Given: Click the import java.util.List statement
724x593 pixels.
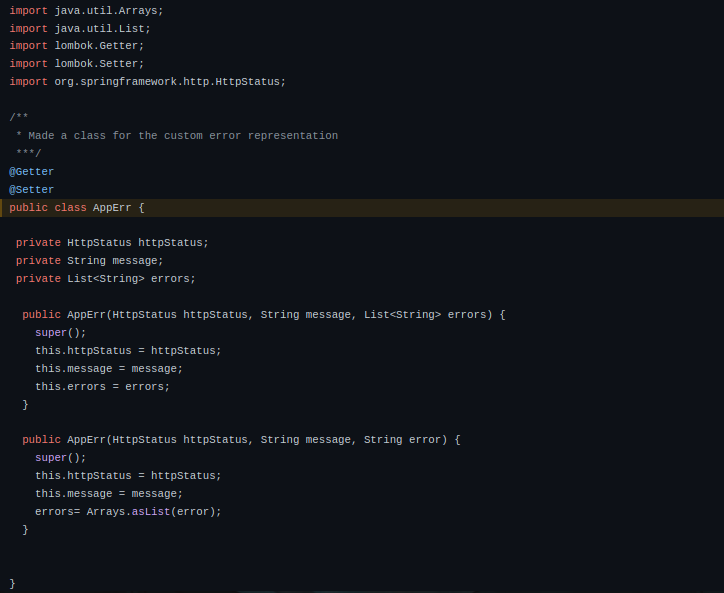Looking at the screenshot, I should click(x=80, y=28).
